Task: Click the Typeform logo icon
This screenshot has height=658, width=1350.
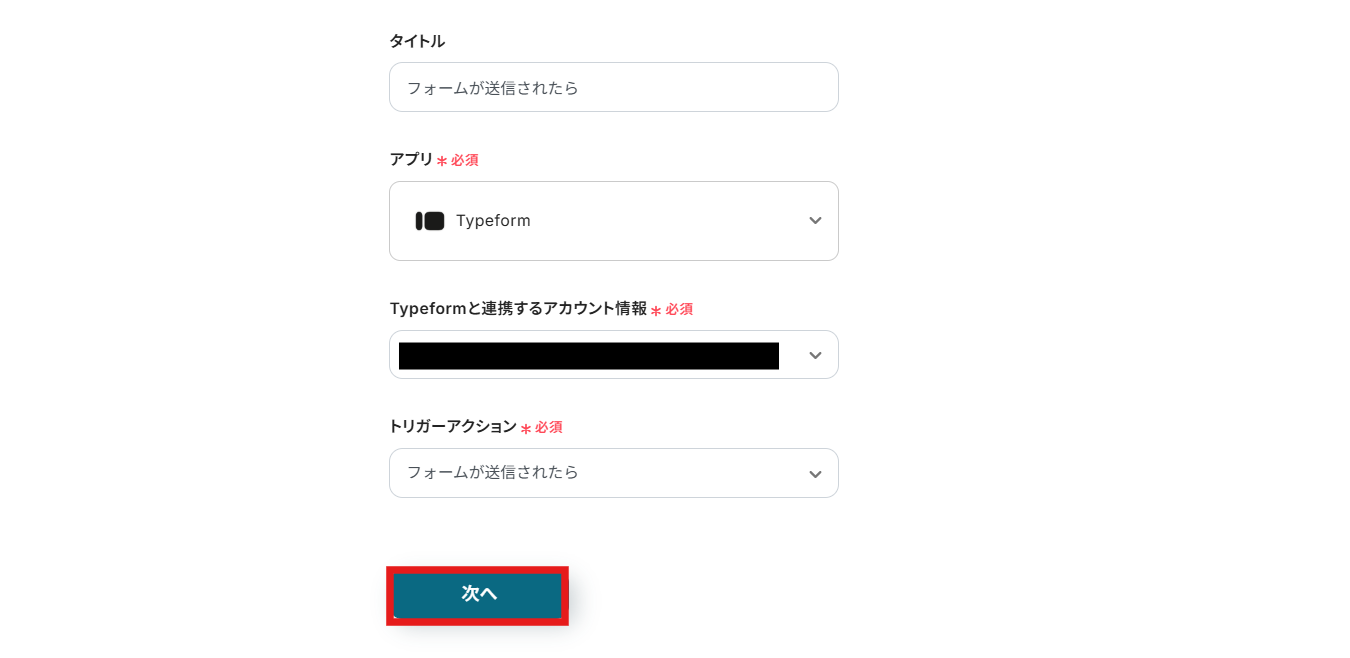Action: [430, 221]
